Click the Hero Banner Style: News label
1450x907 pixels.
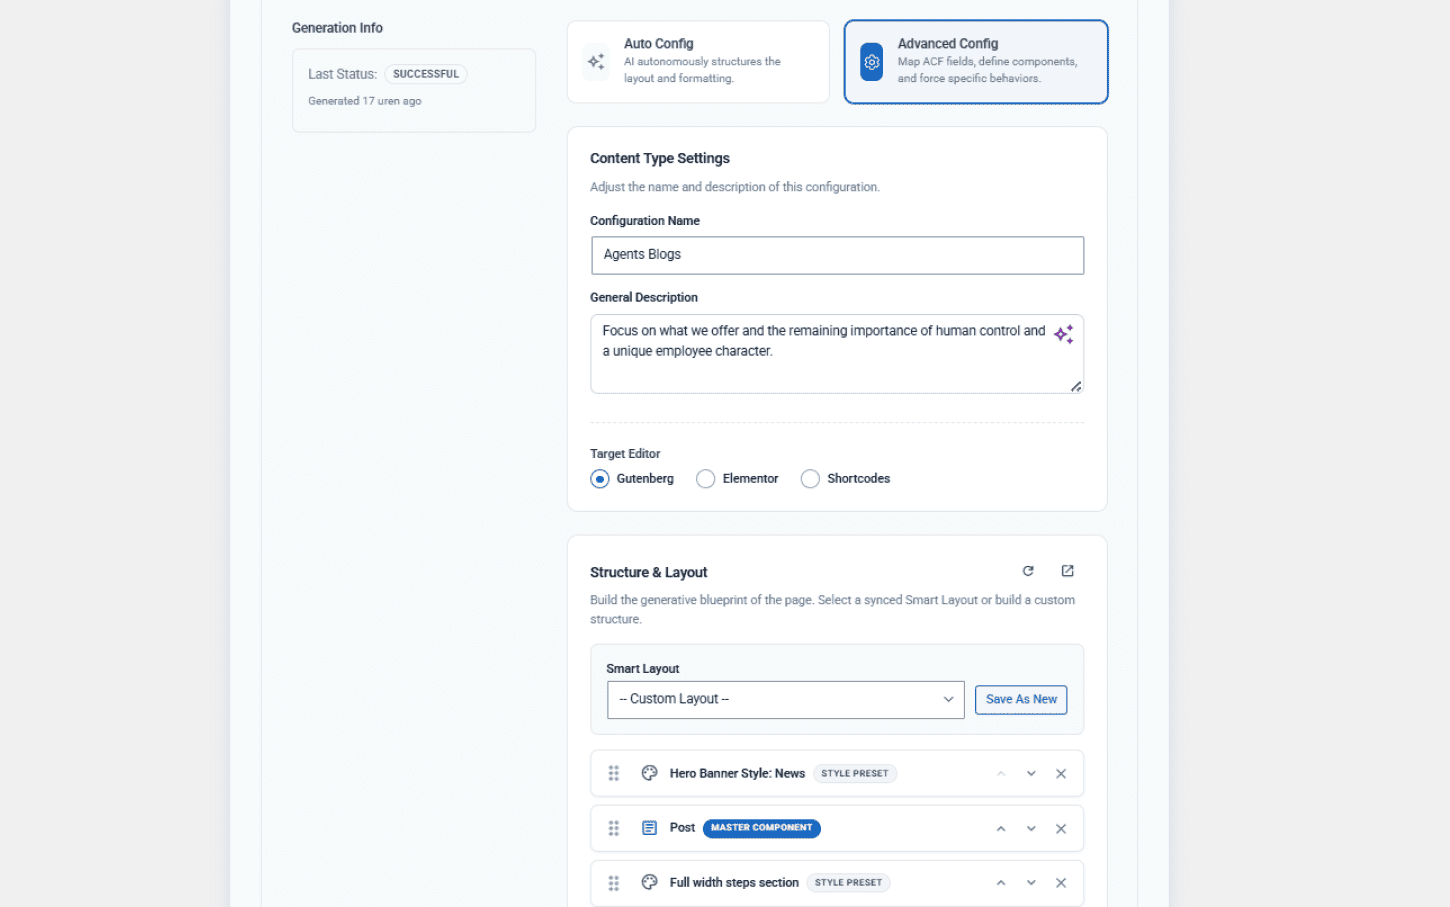[x=737, y=774]
